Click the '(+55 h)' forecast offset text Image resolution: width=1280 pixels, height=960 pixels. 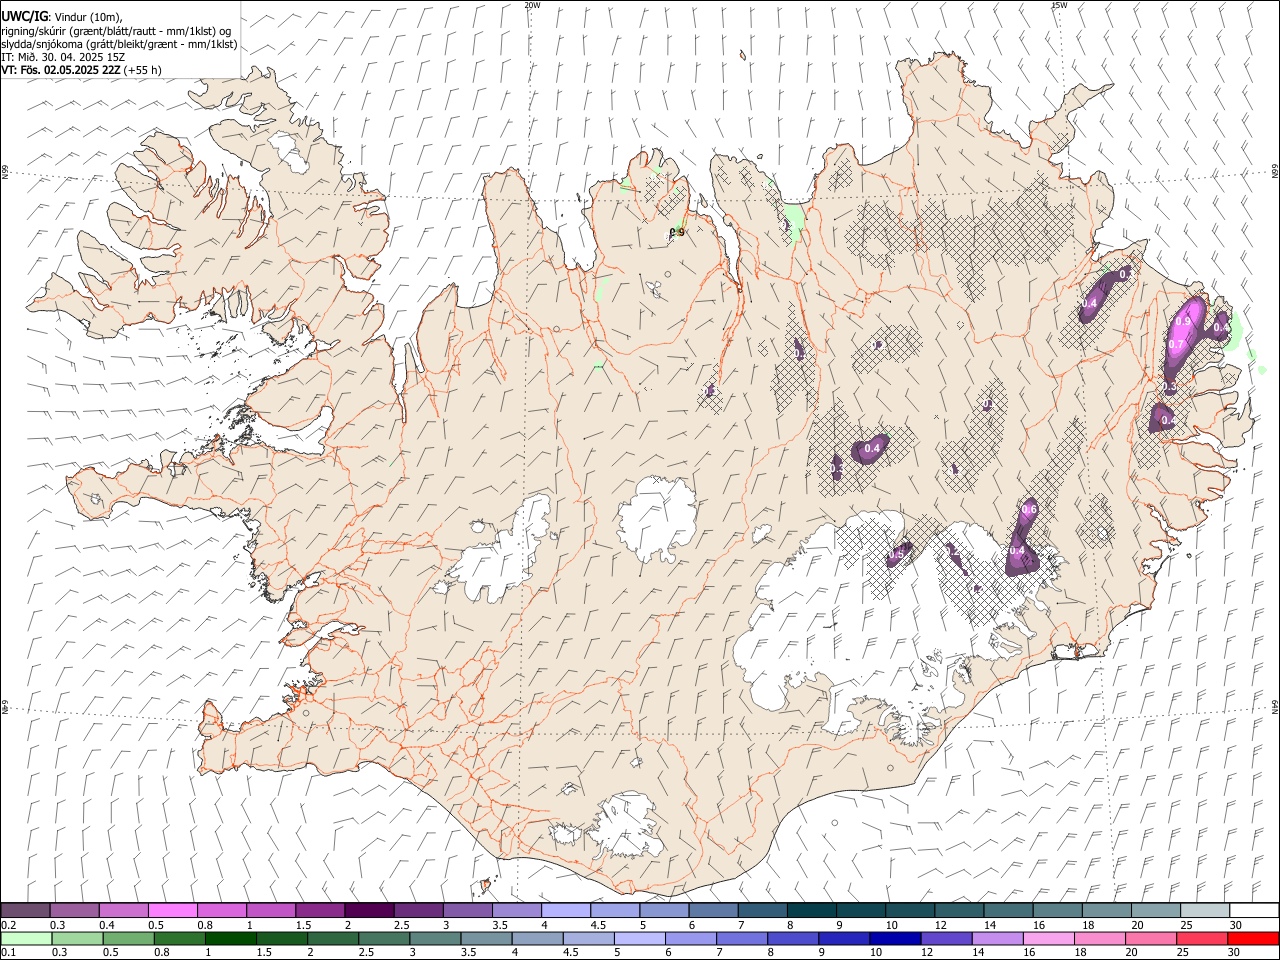(143, 70)
